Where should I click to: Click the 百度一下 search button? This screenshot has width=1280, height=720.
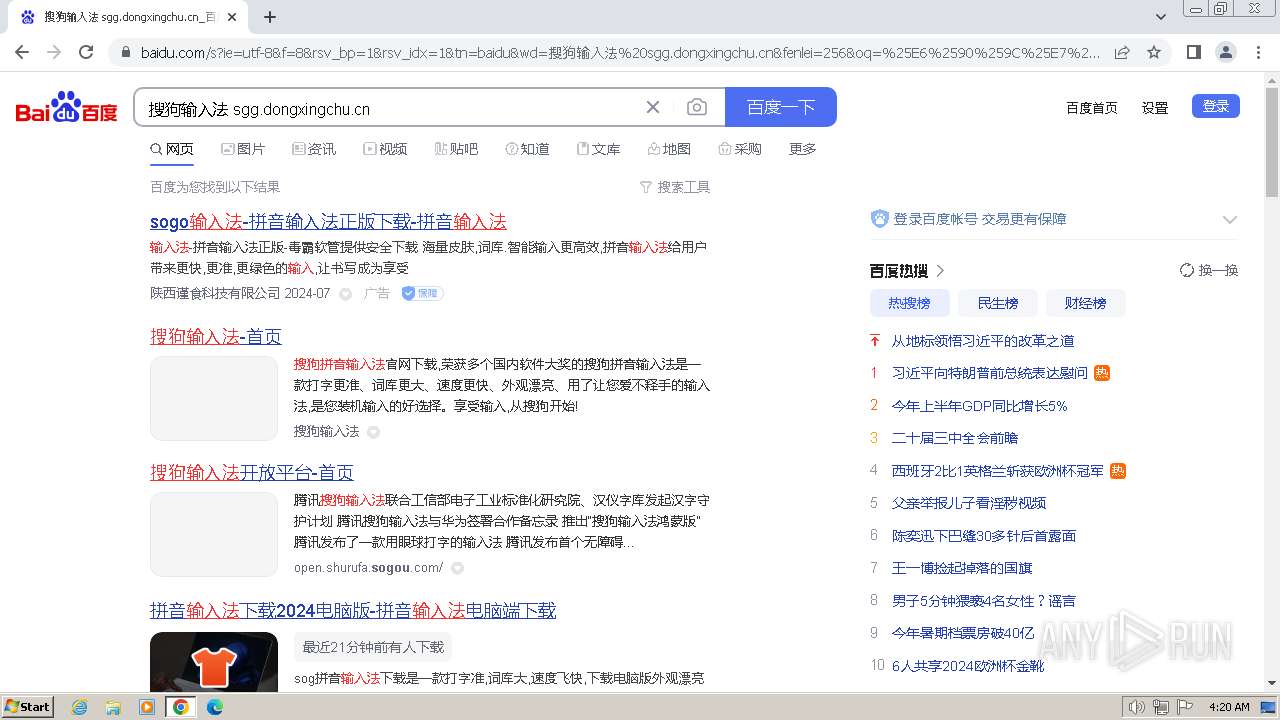[781, 107]
